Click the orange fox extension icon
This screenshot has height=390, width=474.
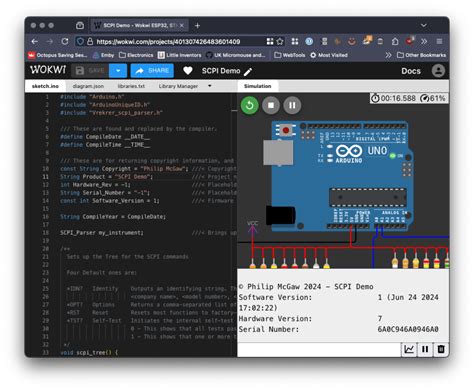coord(367,41)
